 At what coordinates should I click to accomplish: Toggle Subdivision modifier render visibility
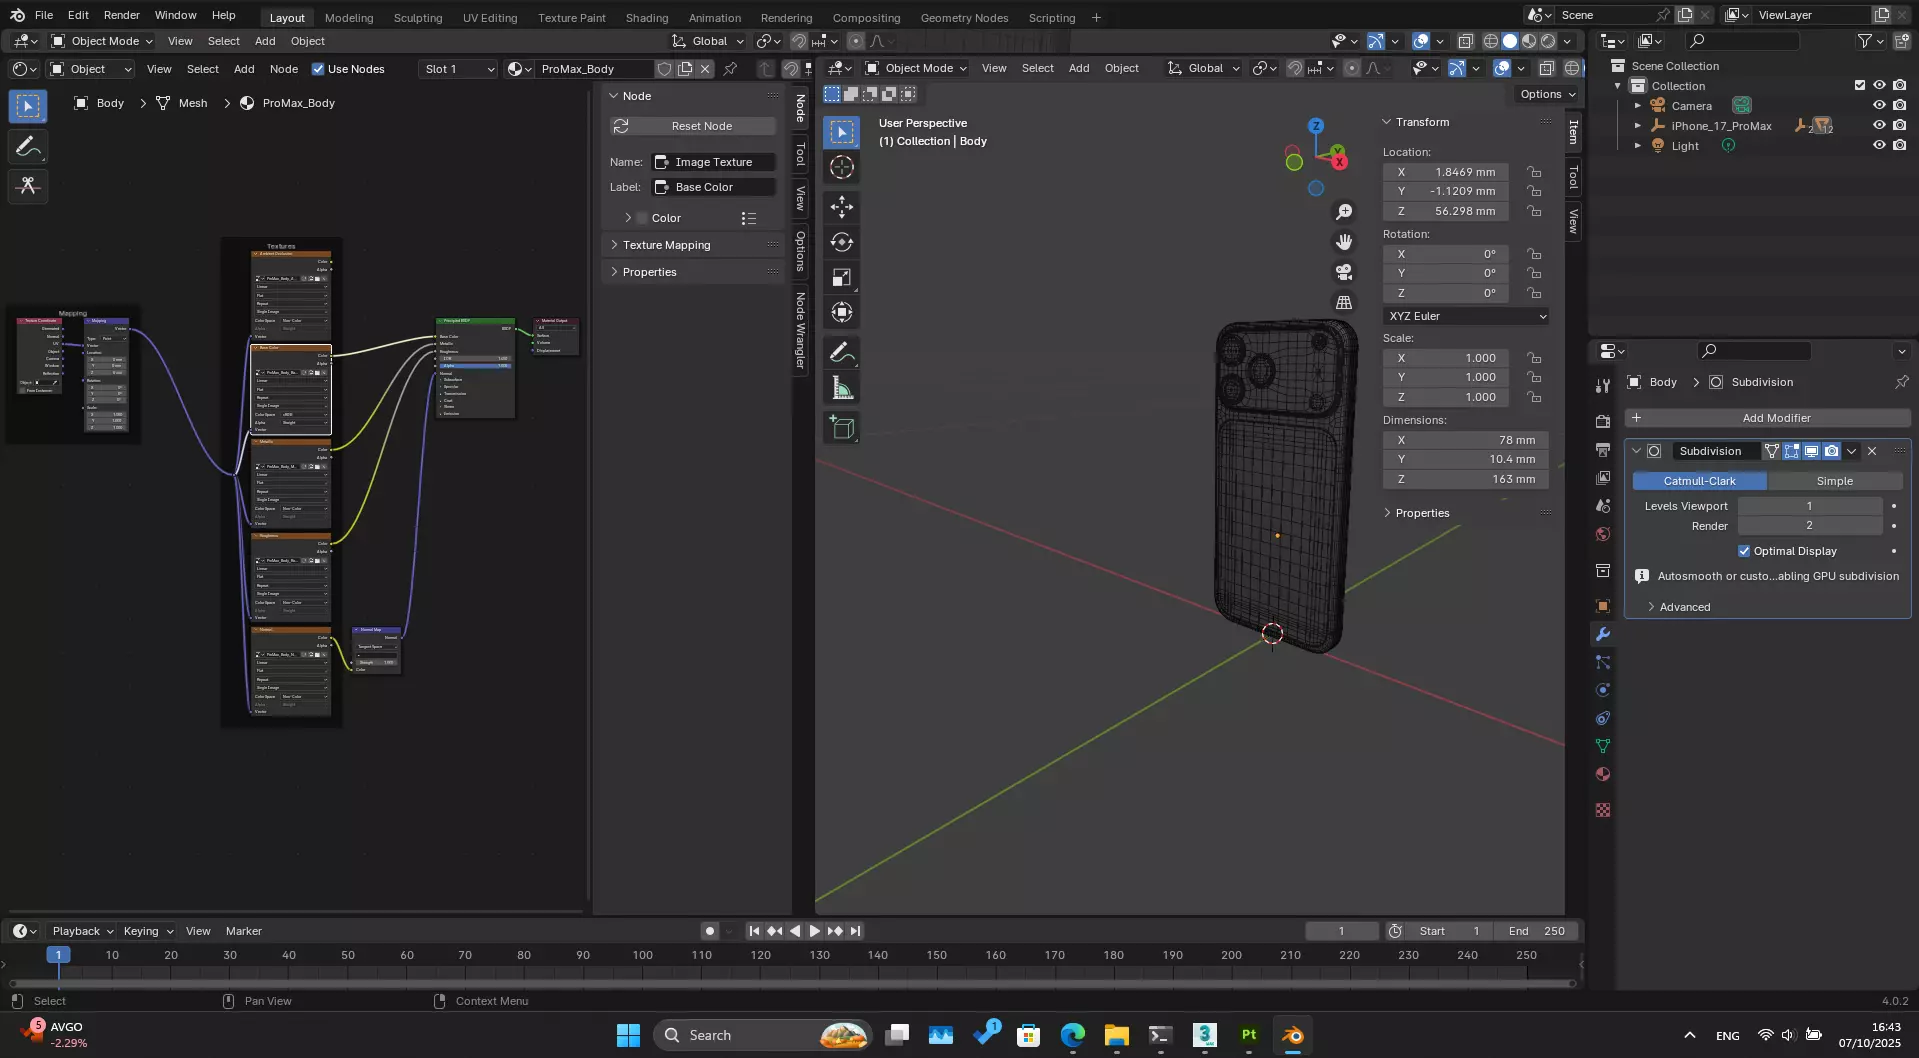point(1831,451)
